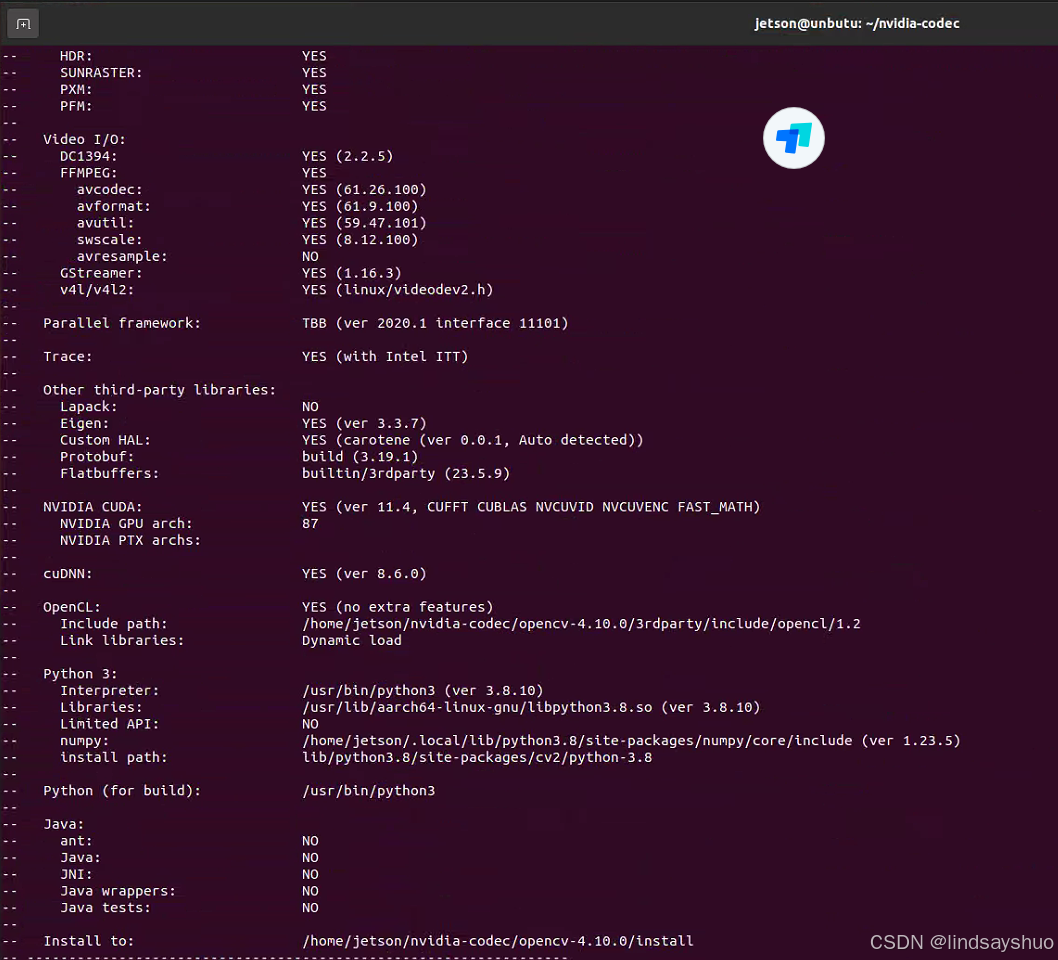Click the ant 'NO' value
1058x960 pixels.
[x=310, y=841]
